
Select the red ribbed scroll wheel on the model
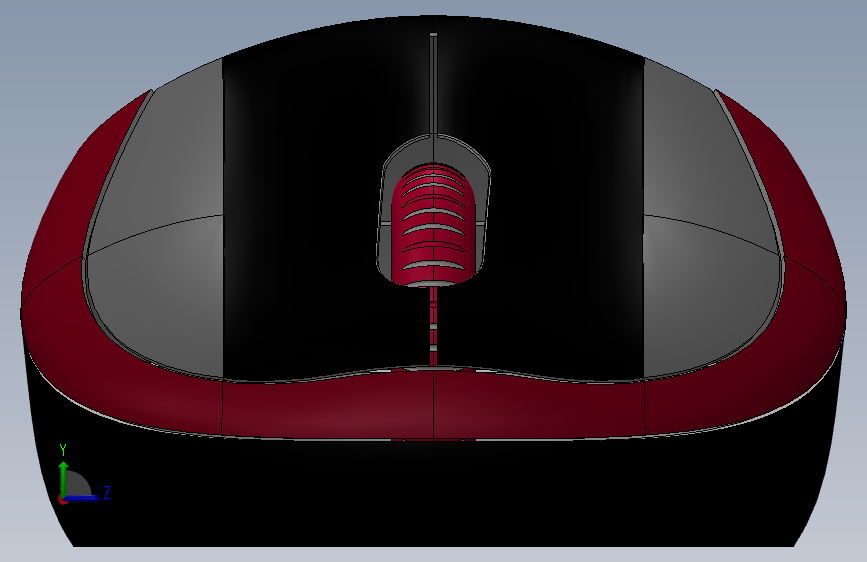pos(433,224)
